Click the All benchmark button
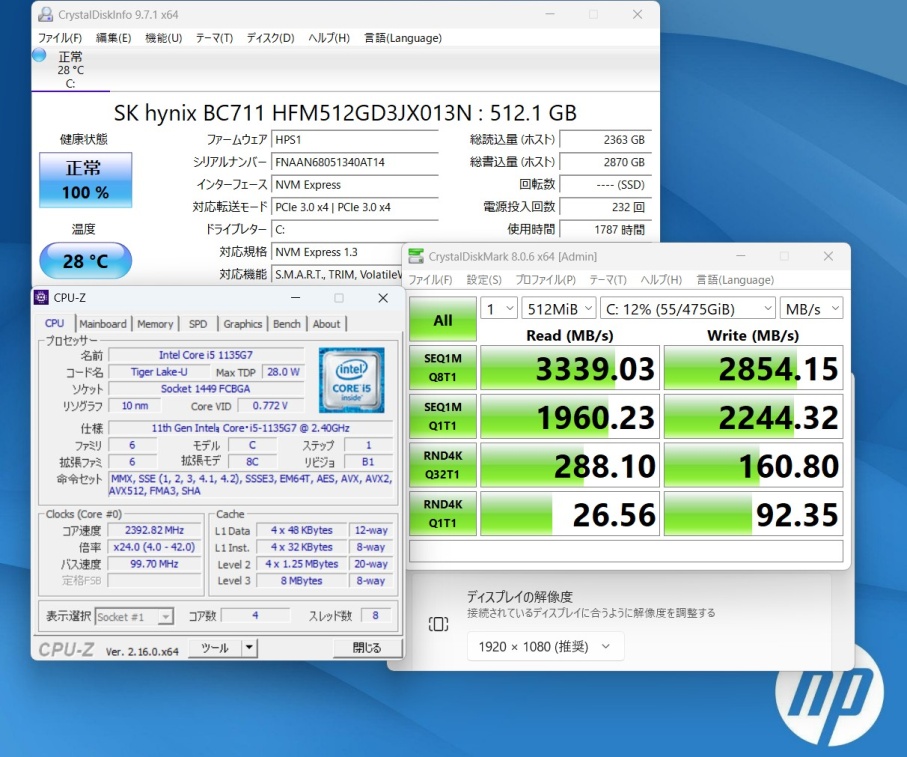 pos(443,320)
